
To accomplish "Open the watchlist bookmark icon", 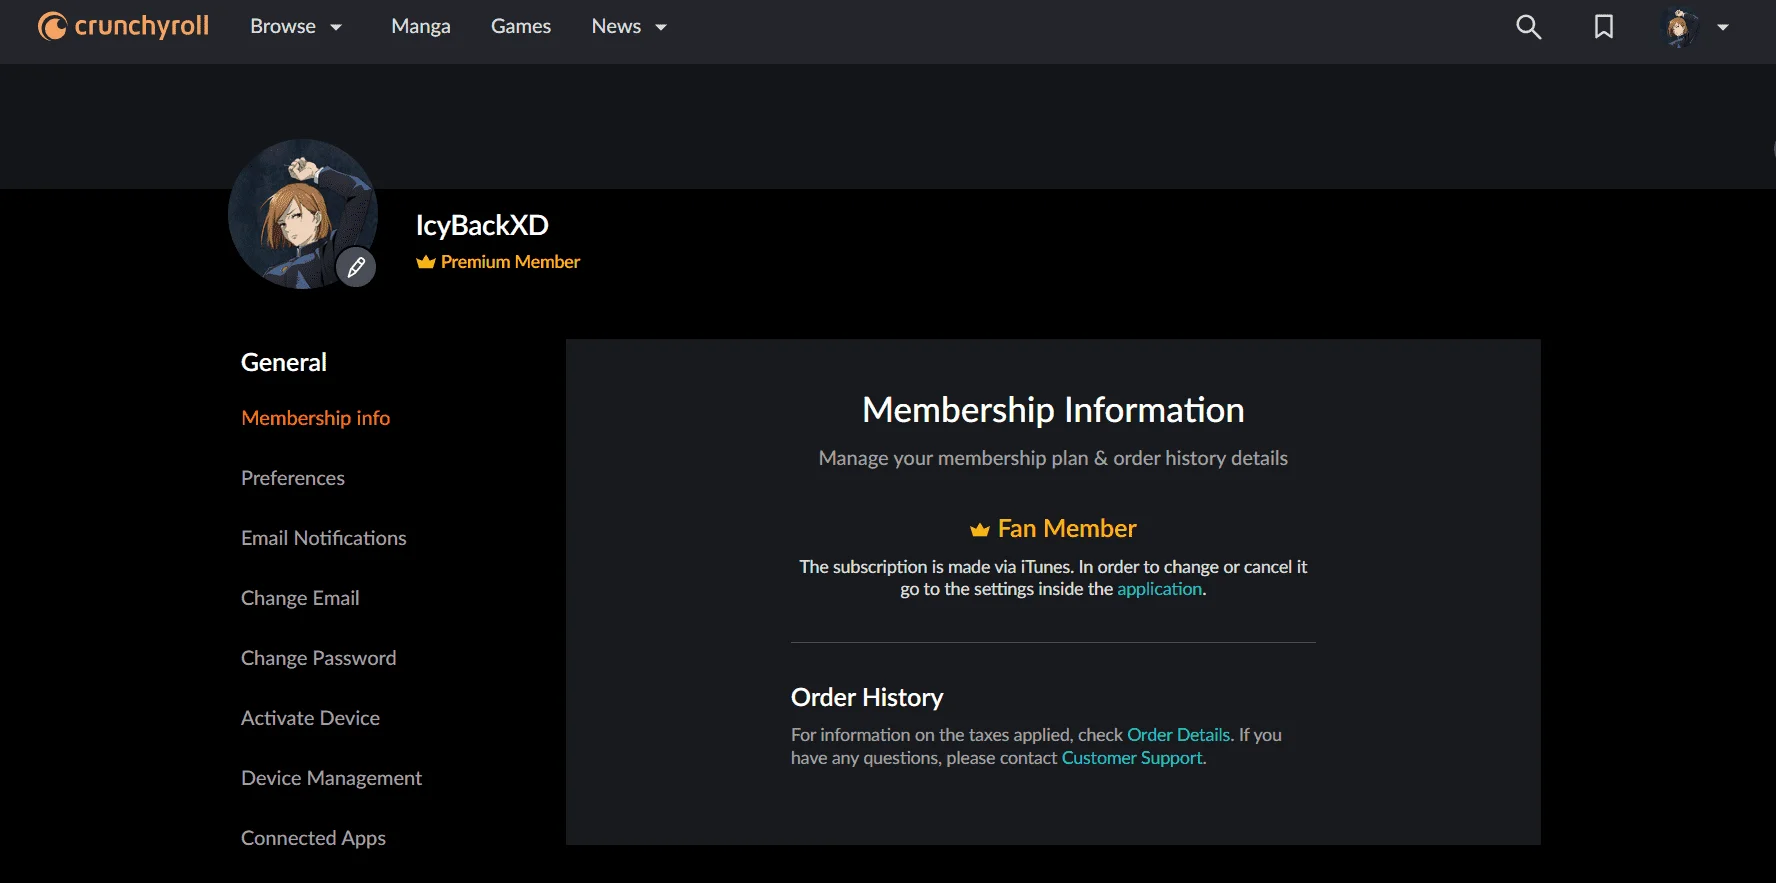I will click(x=1604, y=27).
